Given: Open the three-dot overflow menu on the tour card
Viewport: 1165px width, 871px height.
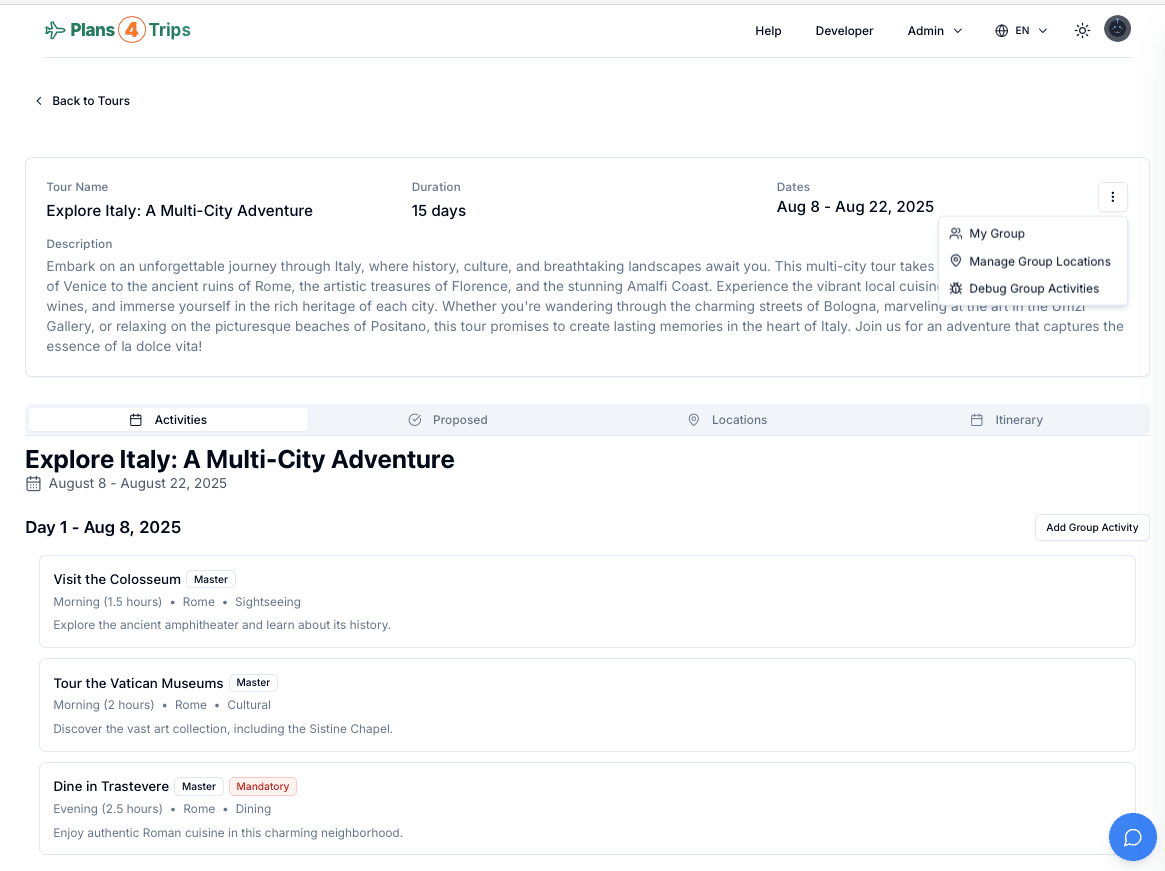Looking at the screenshot, I should (1112, 197).
